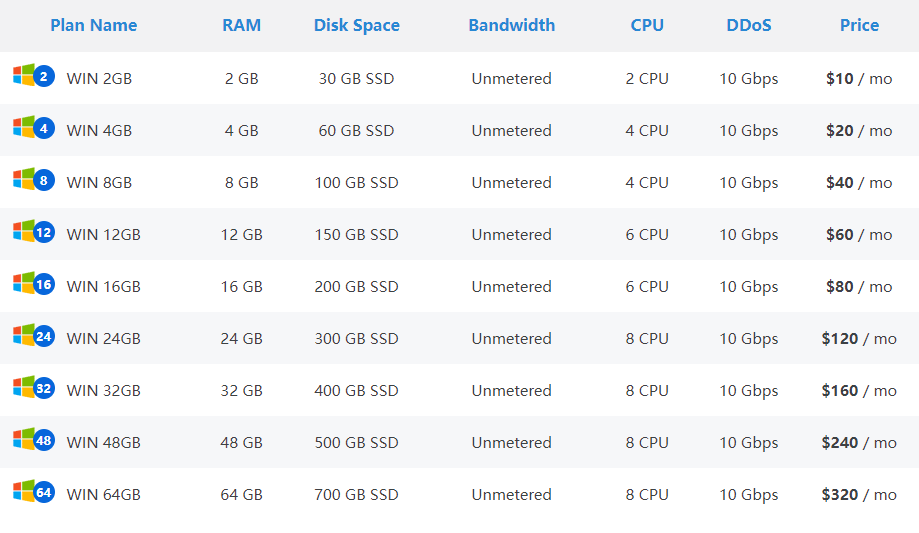Image resolution: width=919 pixels, height=533 pixels.
Task: Click the RAM column header
Action: point(242,26)
